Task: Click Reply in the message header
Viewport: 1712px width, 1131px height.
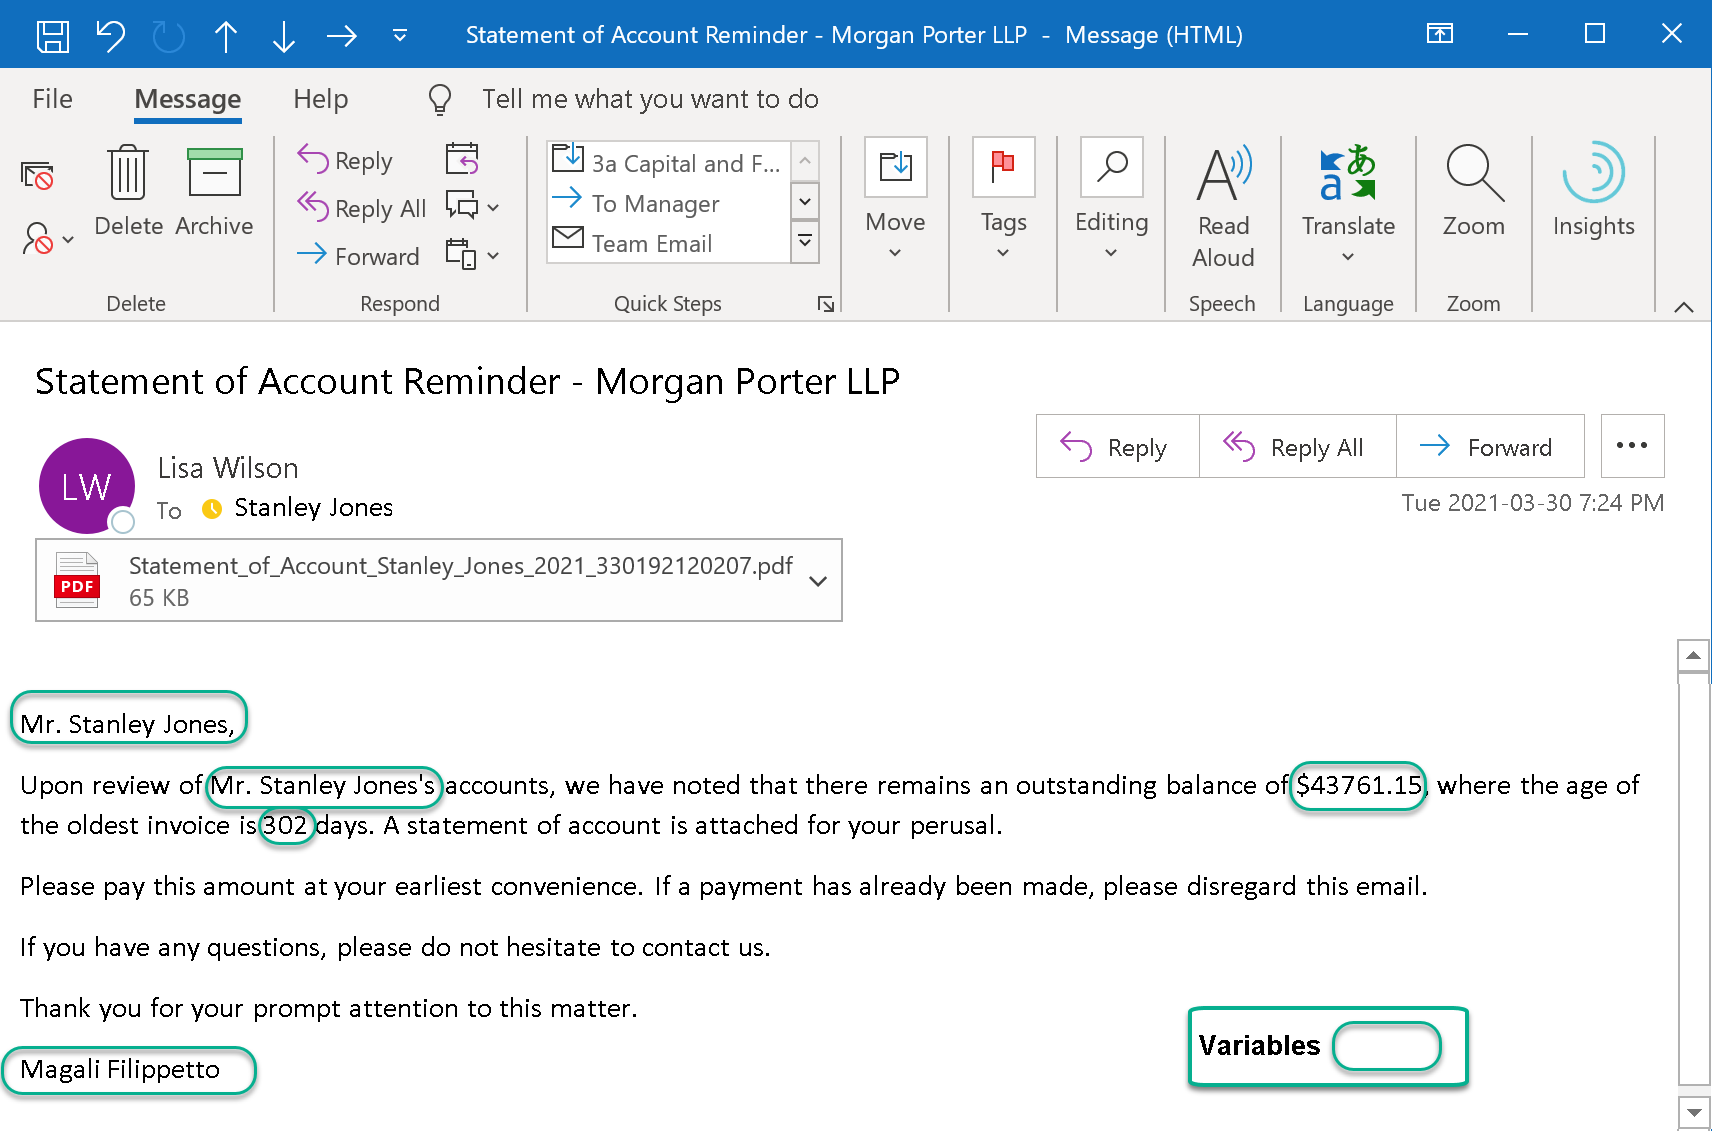Action: (1117, 446)
